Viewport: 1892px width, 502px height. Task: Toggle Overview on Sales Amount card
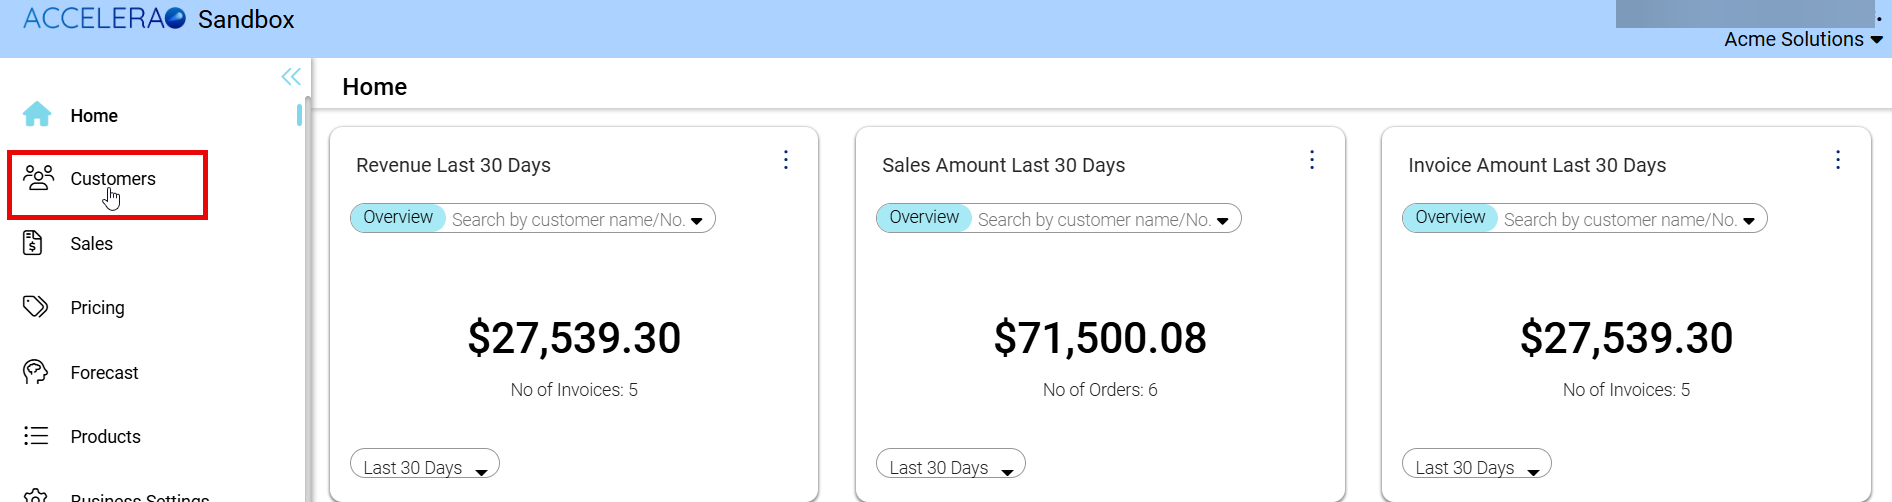click(x=924, y=218)
